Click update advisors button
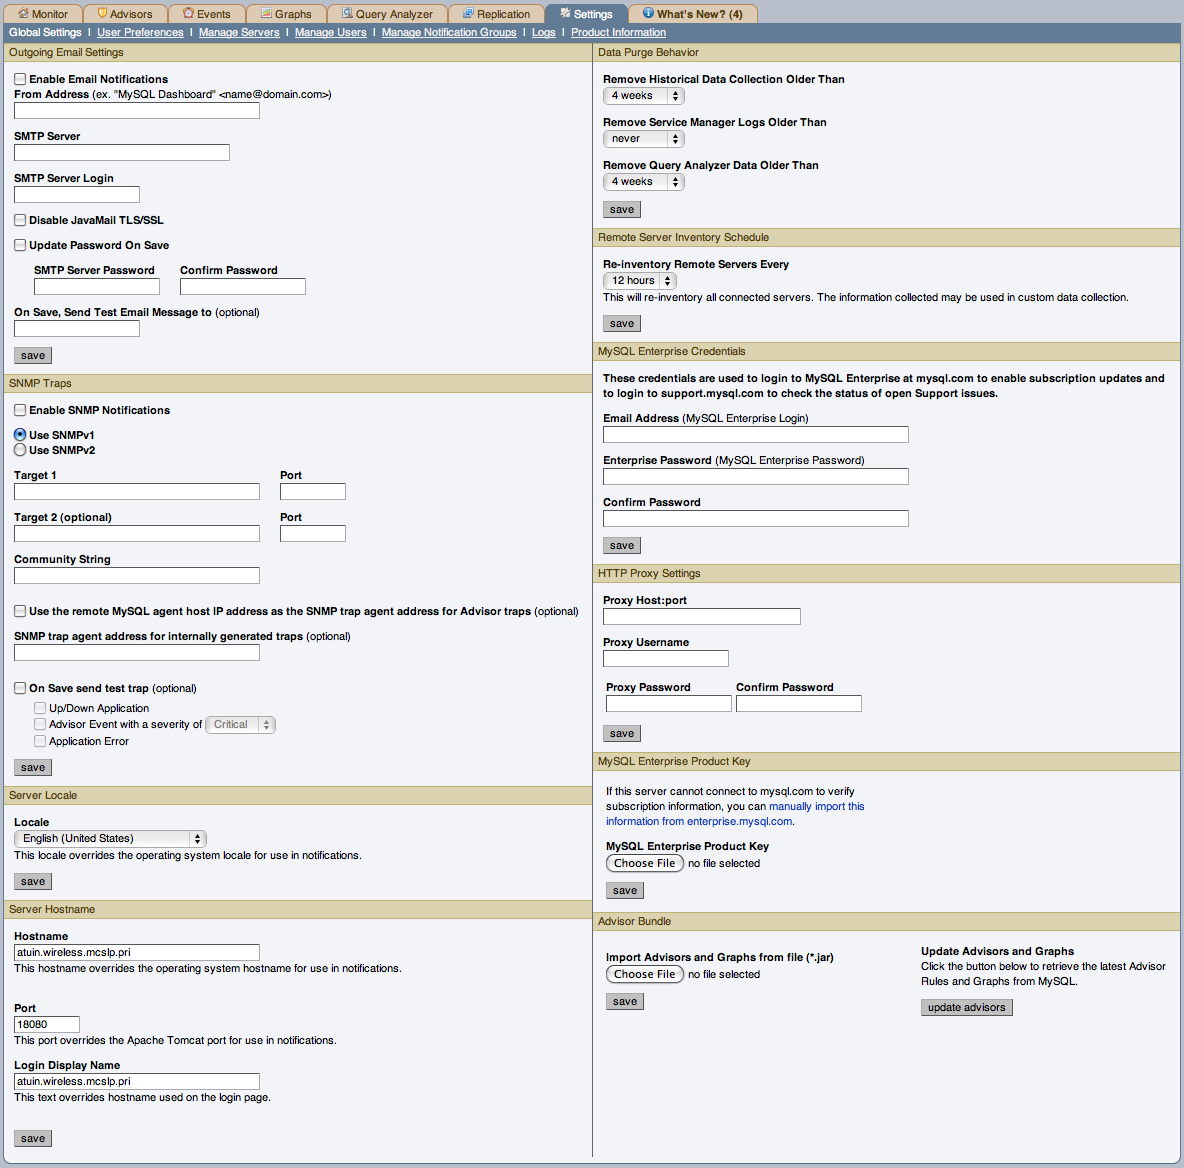The image size is (1184, 1168). tap(966, 1007)
